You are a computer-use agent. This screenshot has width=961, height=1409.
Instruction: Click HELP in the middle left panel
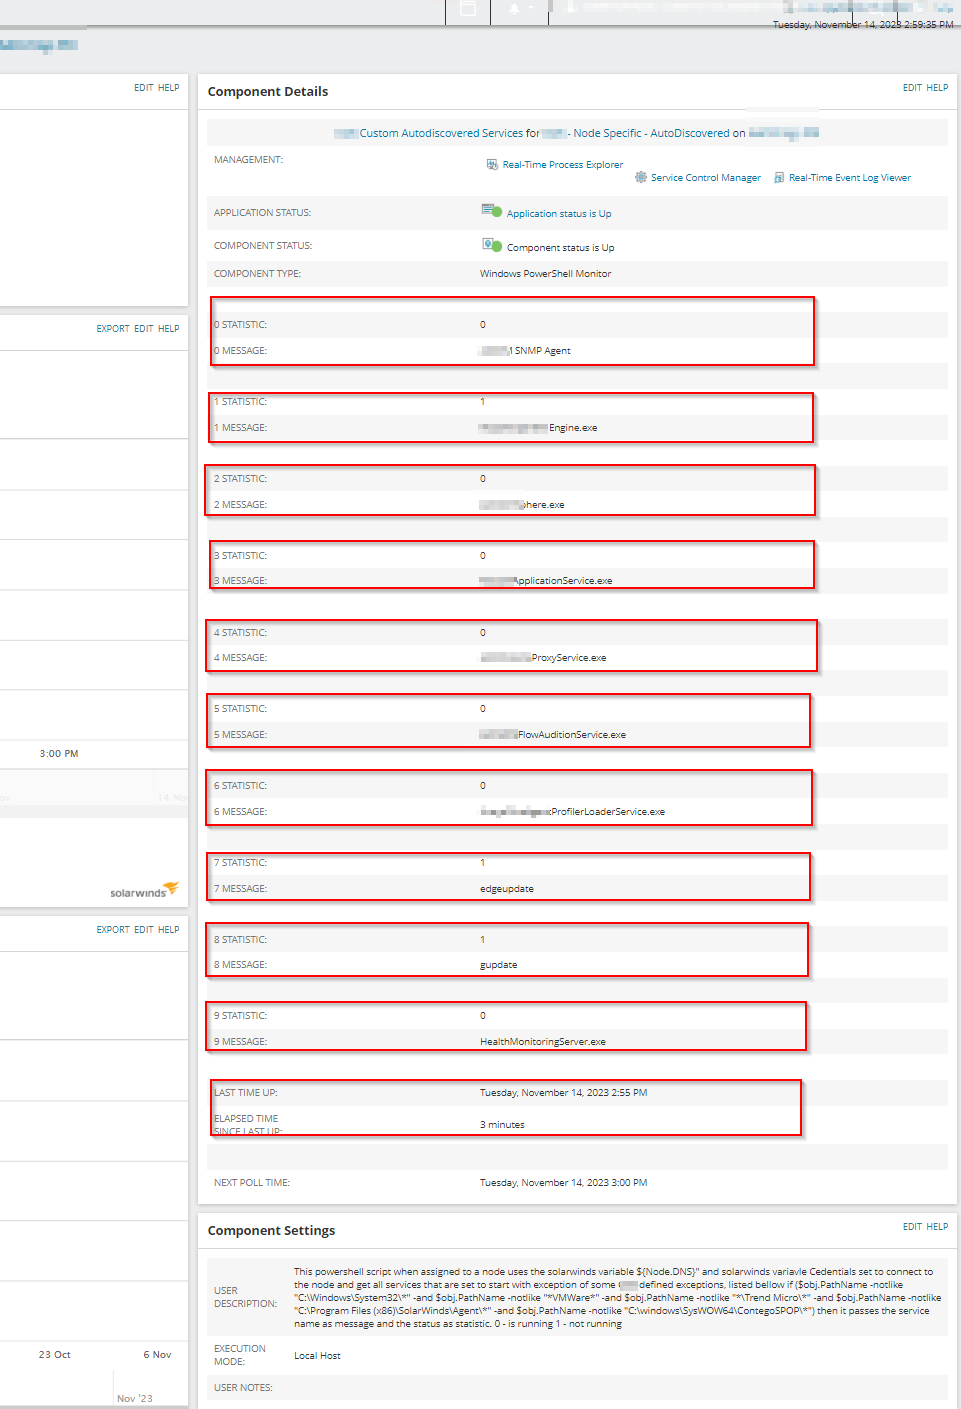(x=169, y=329)
